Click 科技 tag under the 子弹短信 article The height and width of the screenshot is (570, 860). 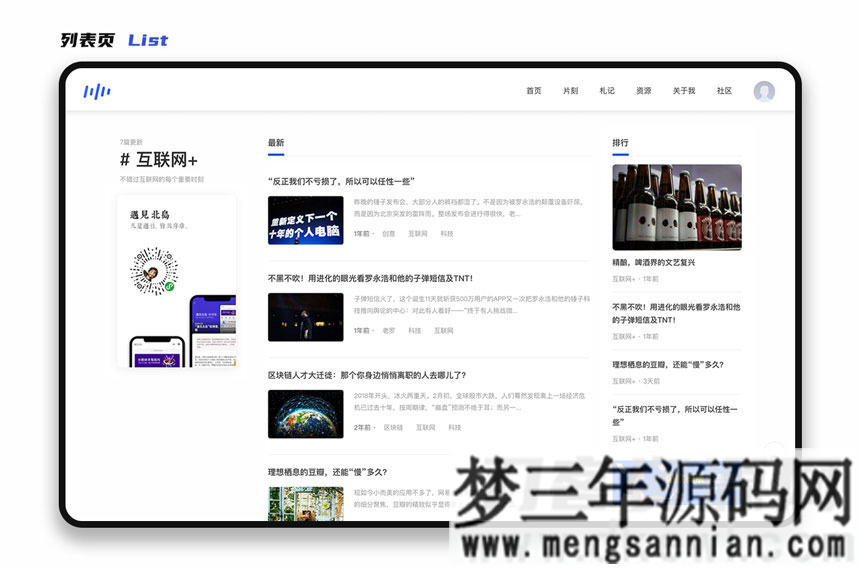[415, 331]
